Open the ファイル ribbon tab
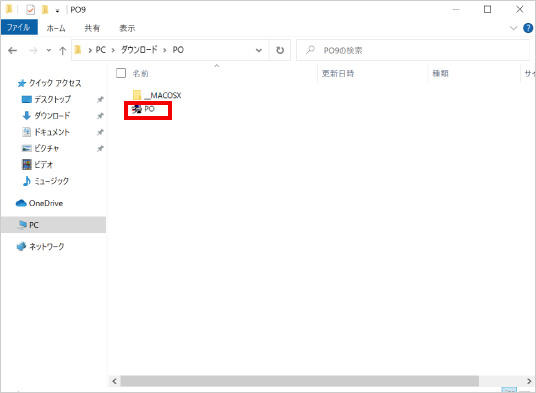The image size is (536, 393). click(x=19, y=27)
